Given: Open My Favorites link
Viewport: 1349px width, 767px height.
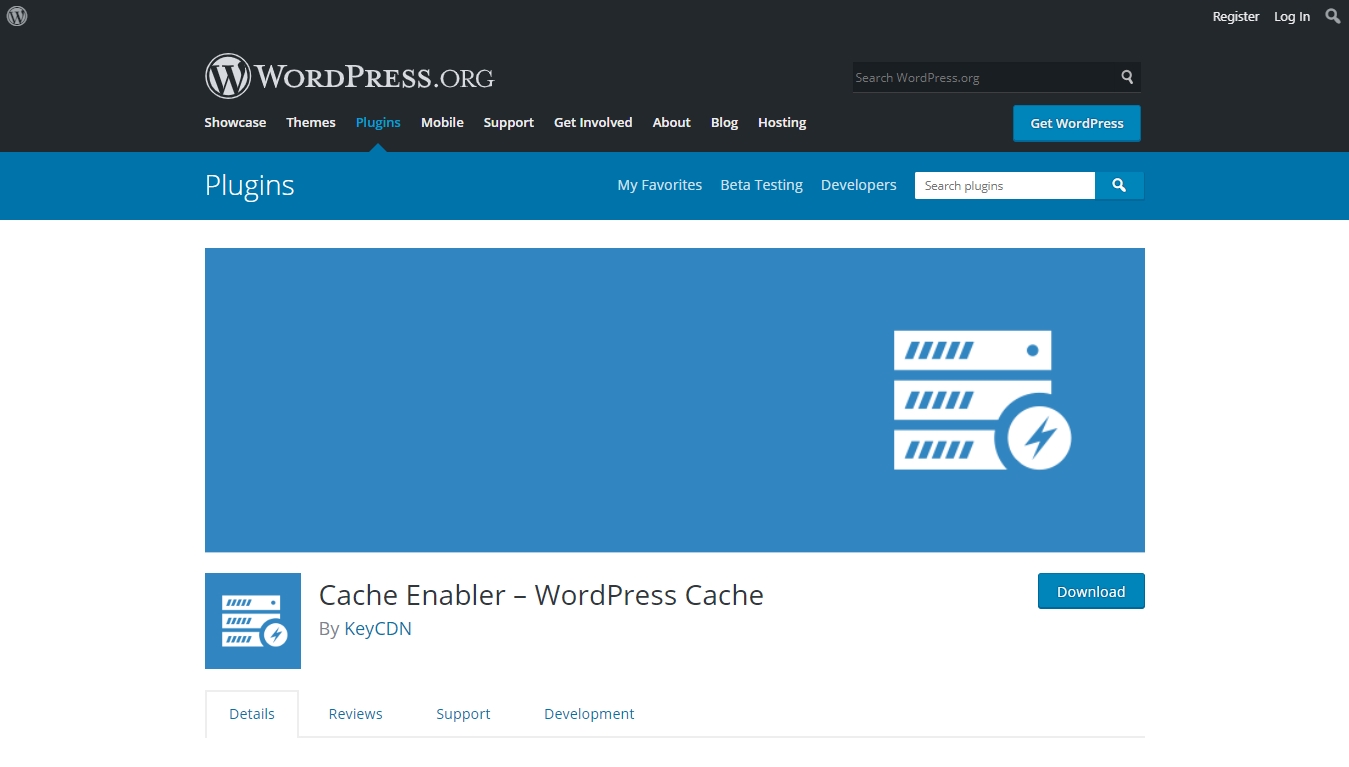Looking at the screenshot, I should coord(660,185).
